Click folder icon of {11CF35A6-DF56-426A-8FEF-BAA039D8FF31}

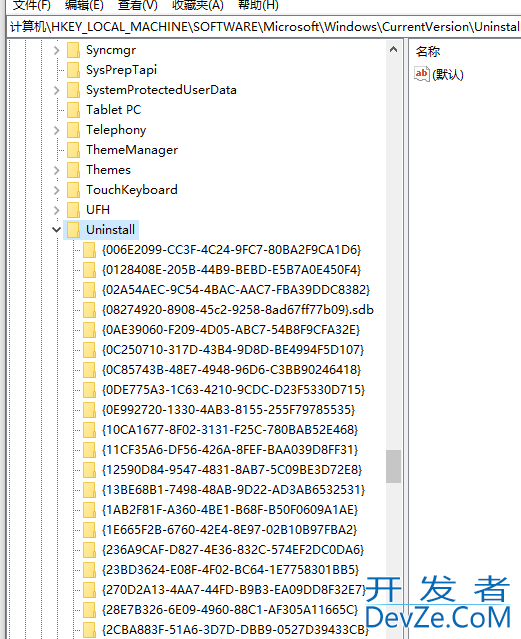(89, 450)
